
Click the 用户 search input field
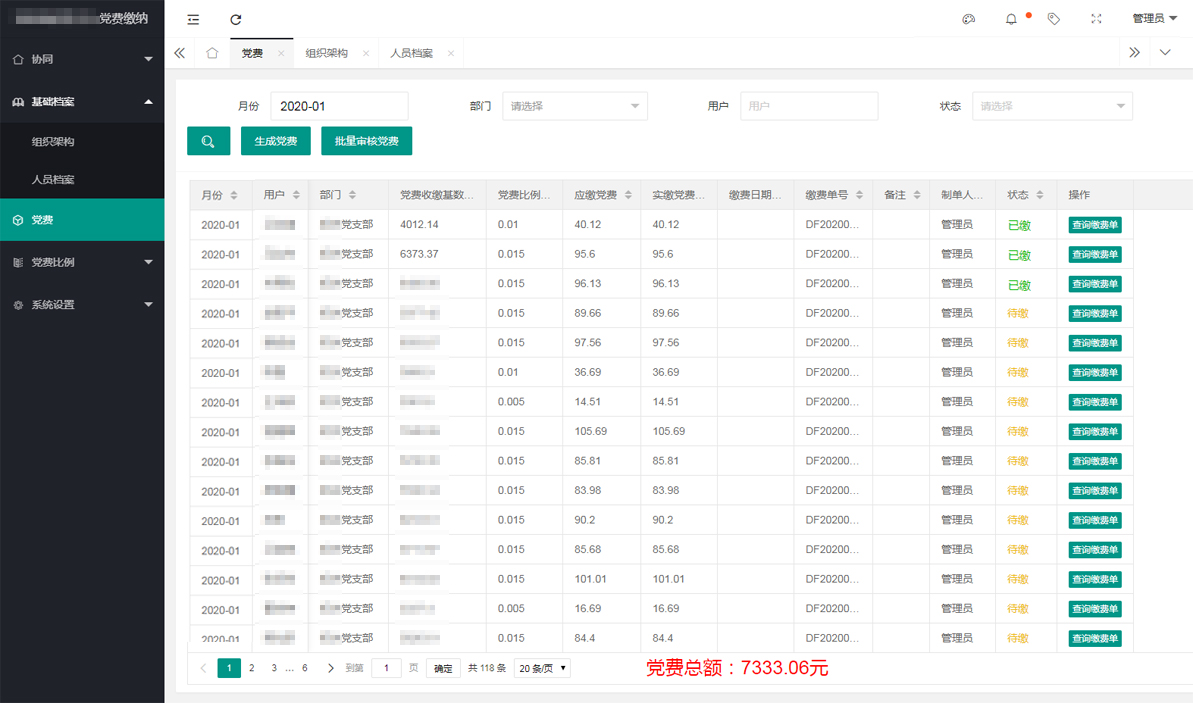tap(810, 107)
